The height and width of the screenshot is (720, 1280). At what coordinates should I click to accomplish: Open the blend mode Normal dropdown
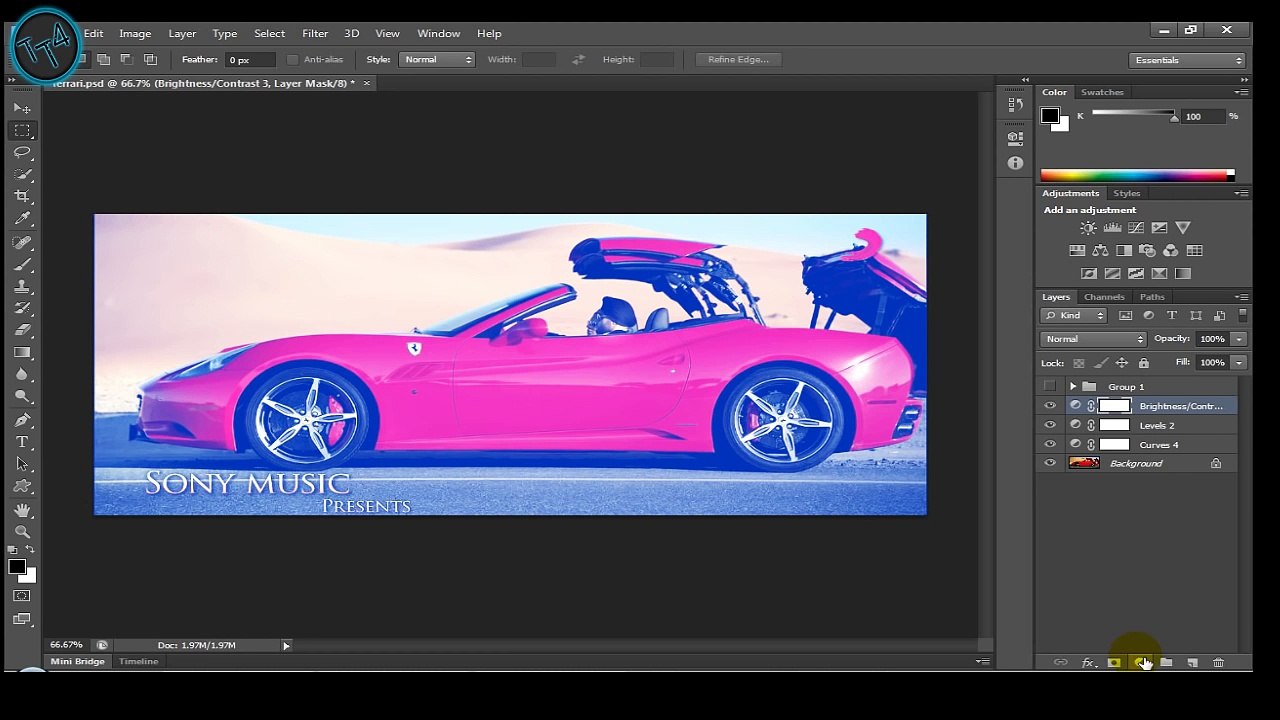[x=1093, y=339]
